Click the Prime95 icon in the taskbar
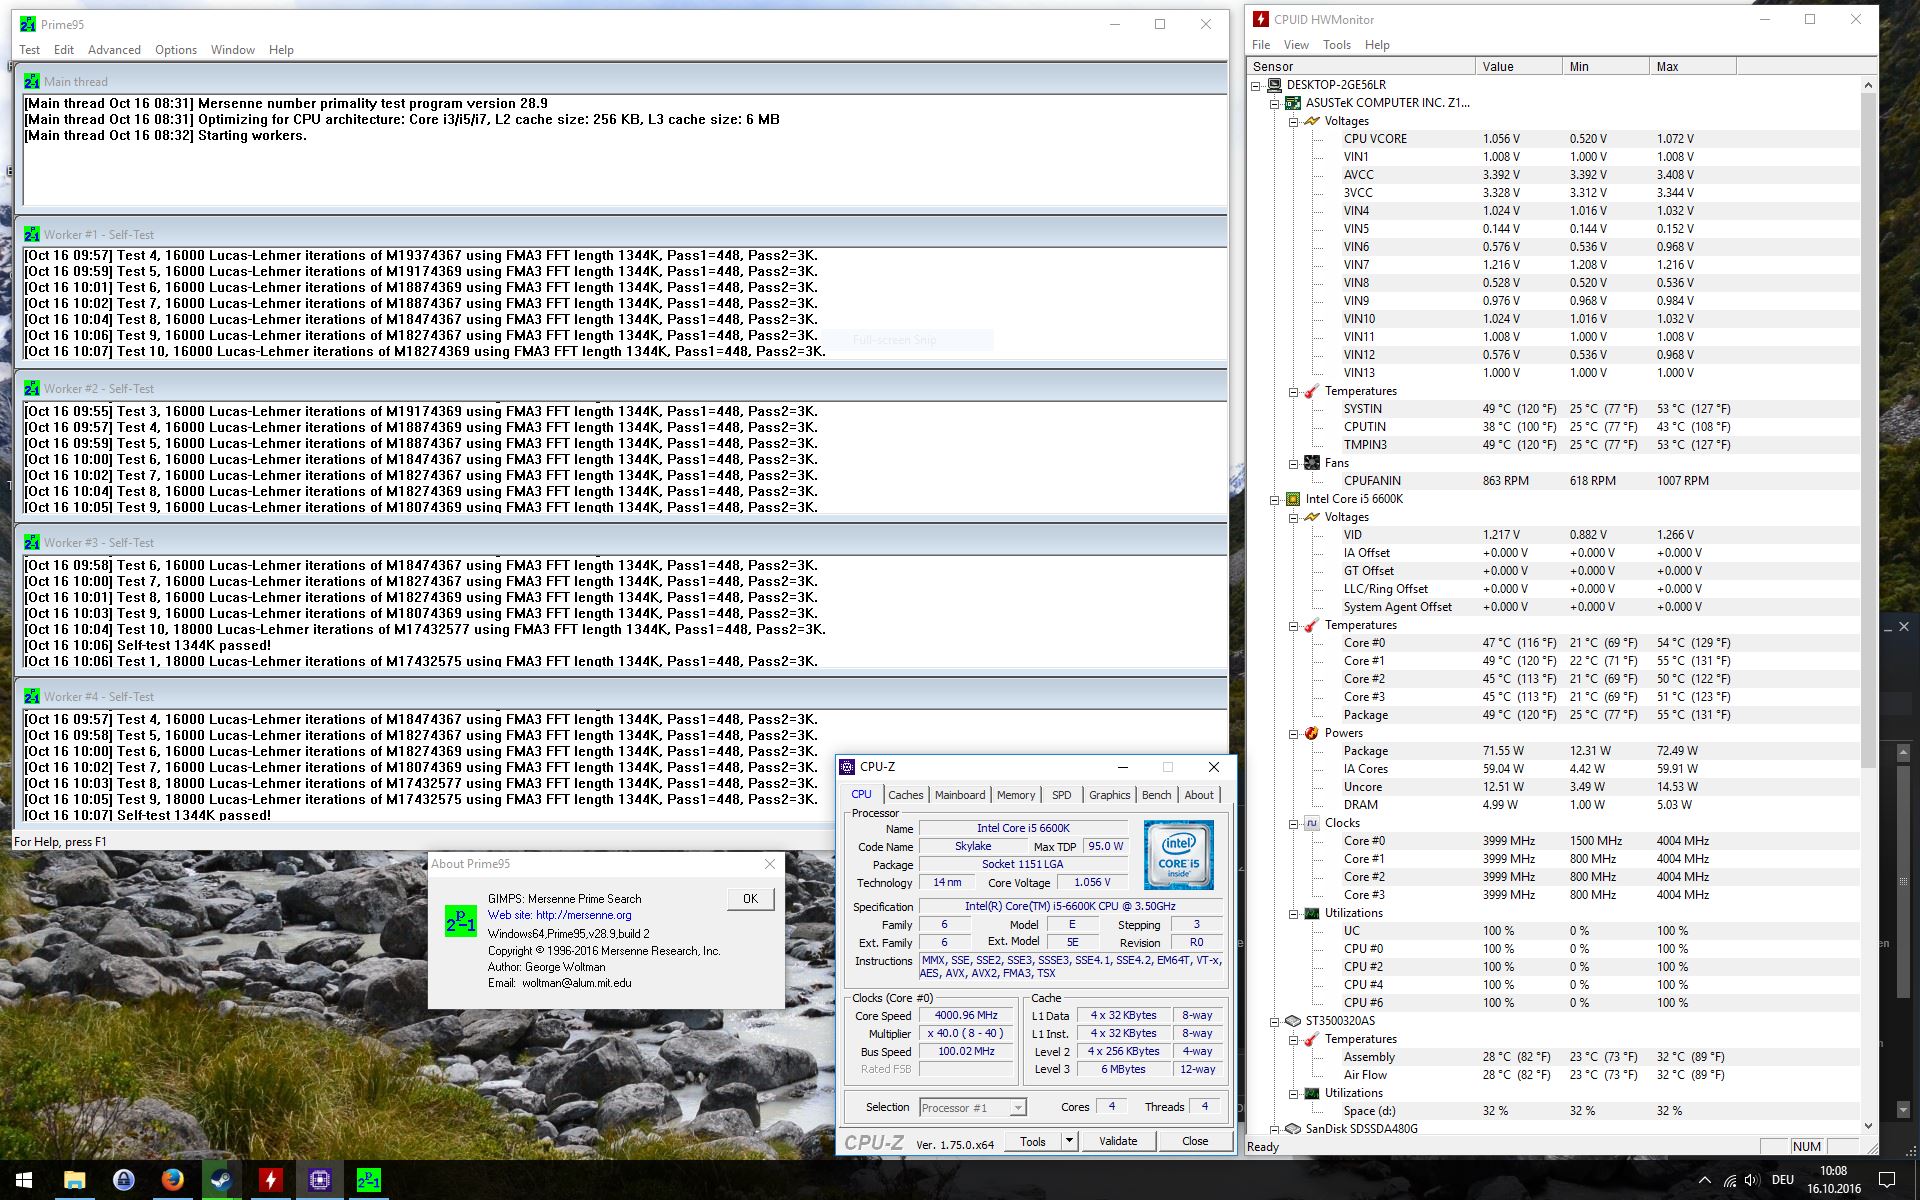 click(x=368, y=1180)
